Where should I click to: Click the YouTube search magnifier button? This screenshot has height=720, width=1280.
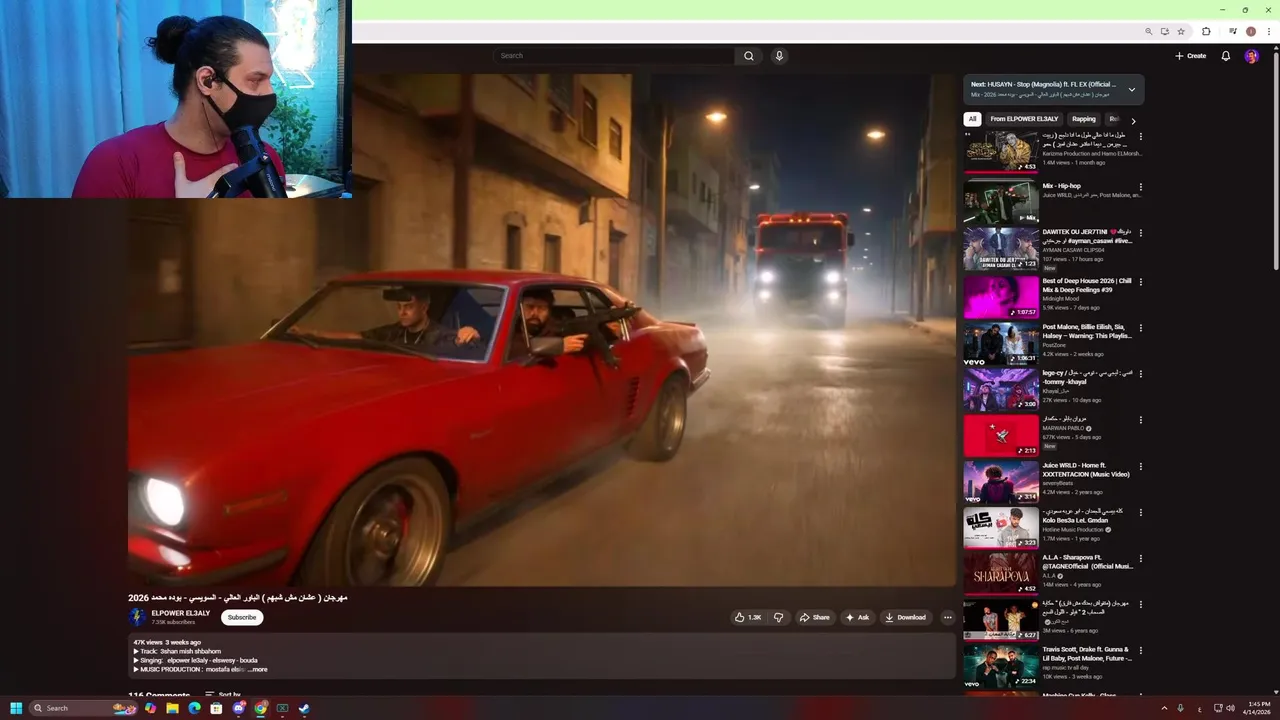[x=748, y=56]
